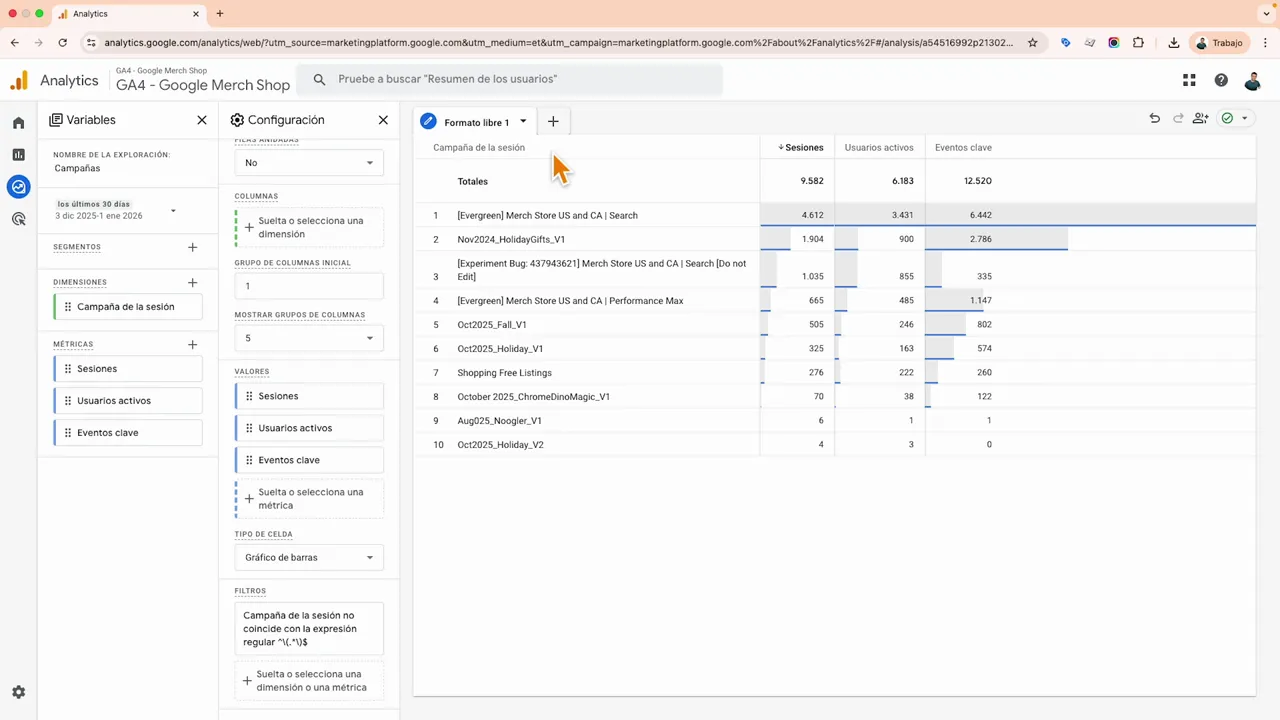Add a new segment with plus icon
The width and height of the screenshot is (1280, 720).
pyautogui.click(x=193, y=247)
